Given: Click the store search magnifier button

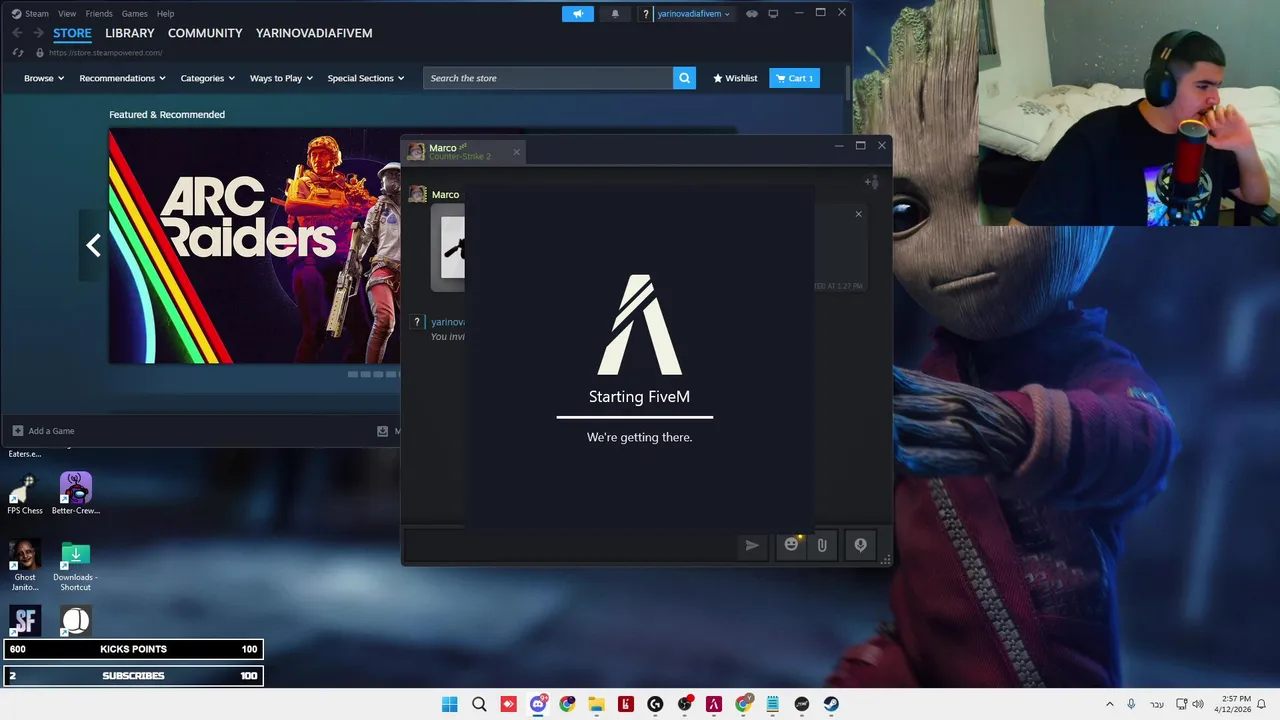Looking at the screenshot, I should click(684, 78).
